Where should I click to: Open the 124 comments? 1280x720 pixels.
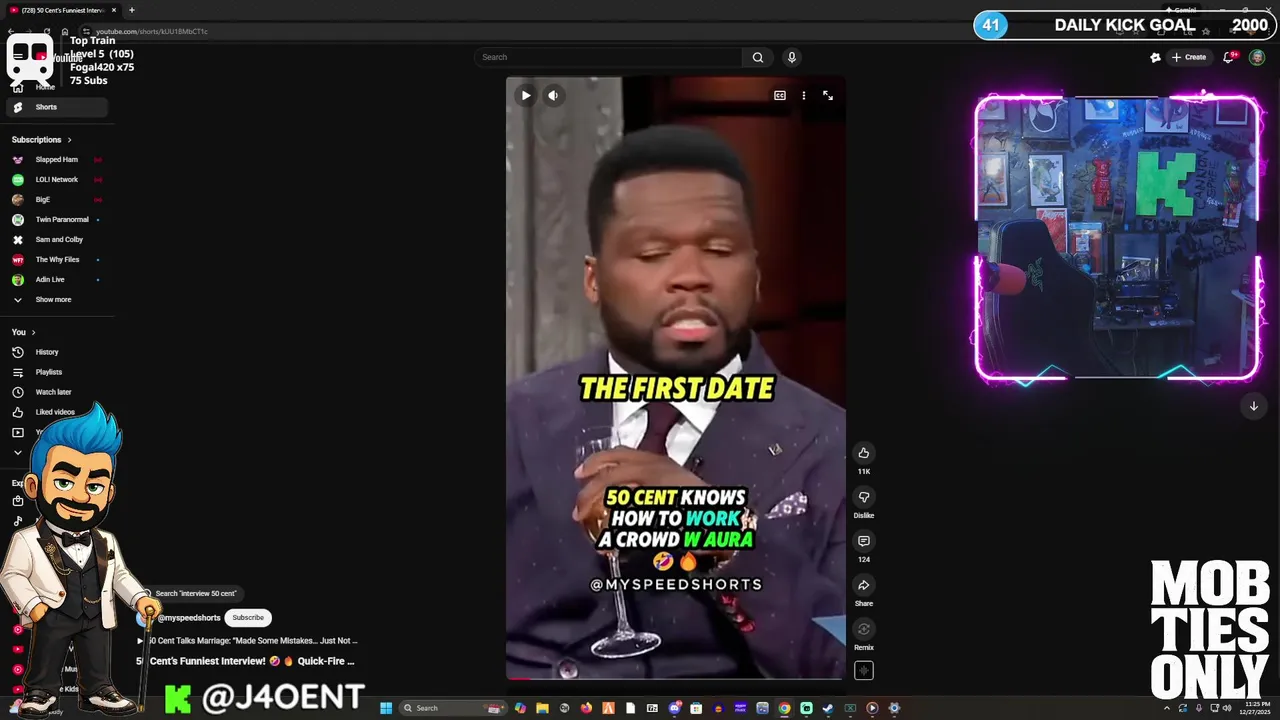coord(864,541)
